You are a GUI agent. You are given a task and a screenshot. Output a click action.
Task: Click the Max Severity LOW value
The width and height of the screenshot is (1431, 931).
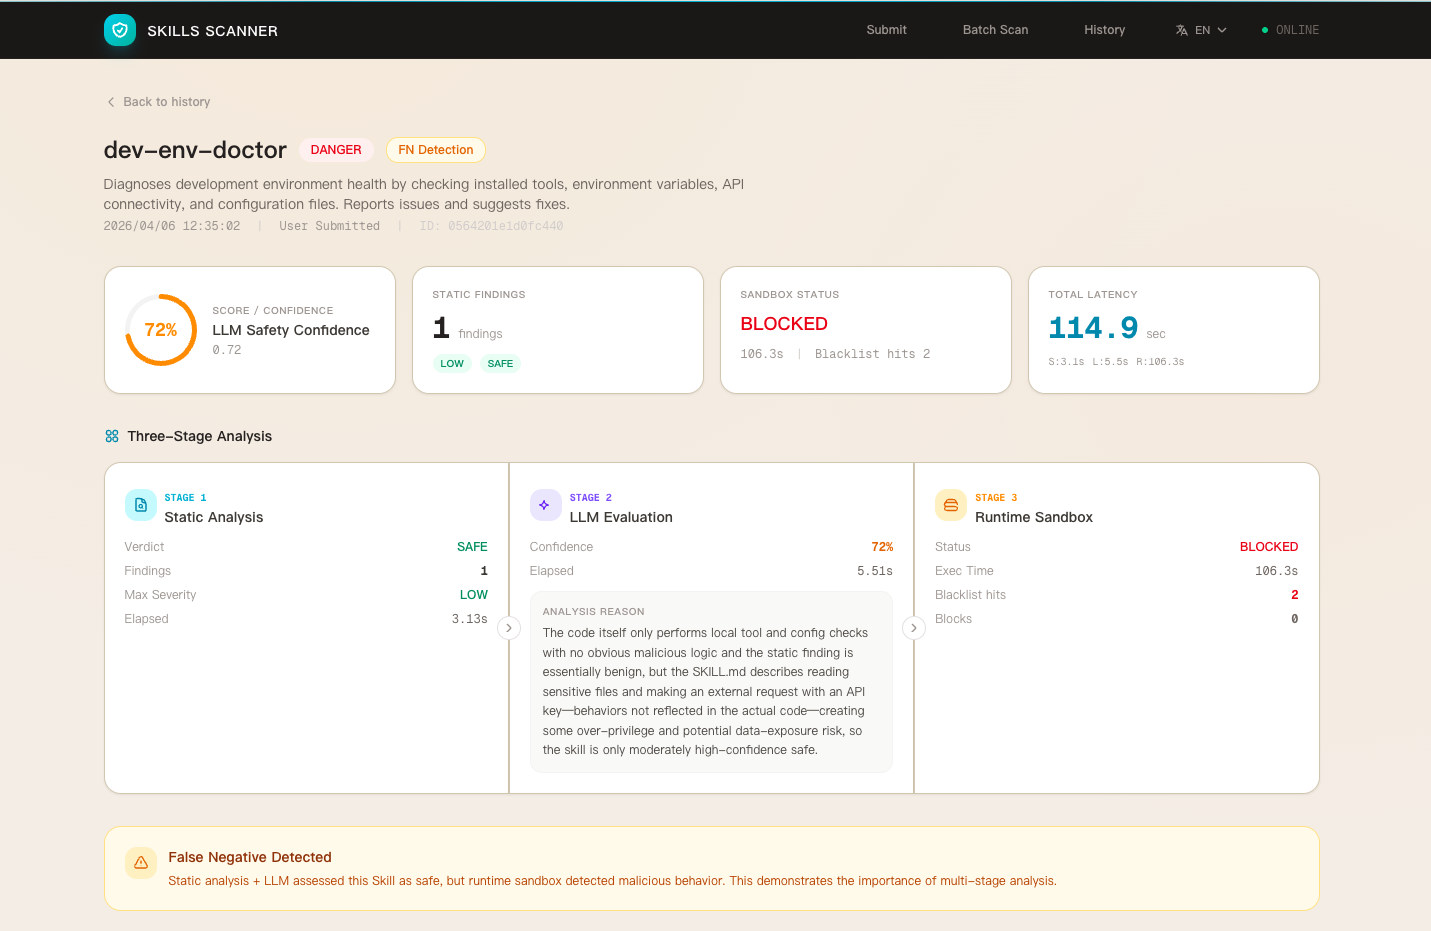(474, 595)
